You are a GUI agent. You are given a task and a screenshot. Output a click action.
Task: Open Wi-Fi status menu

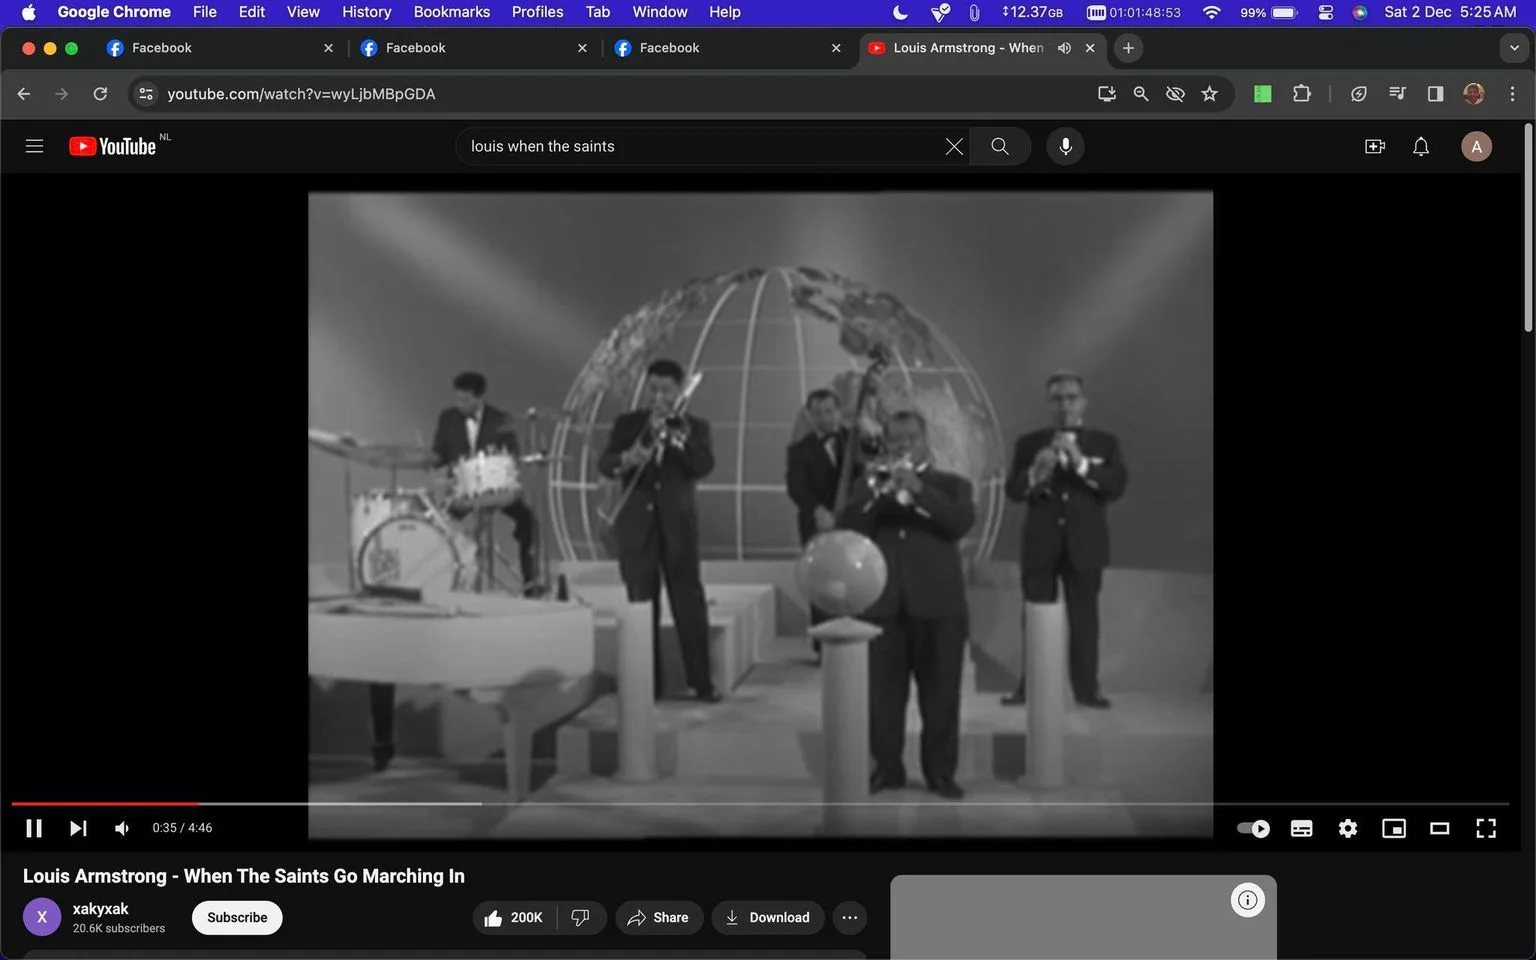(x=1211, y=12)
